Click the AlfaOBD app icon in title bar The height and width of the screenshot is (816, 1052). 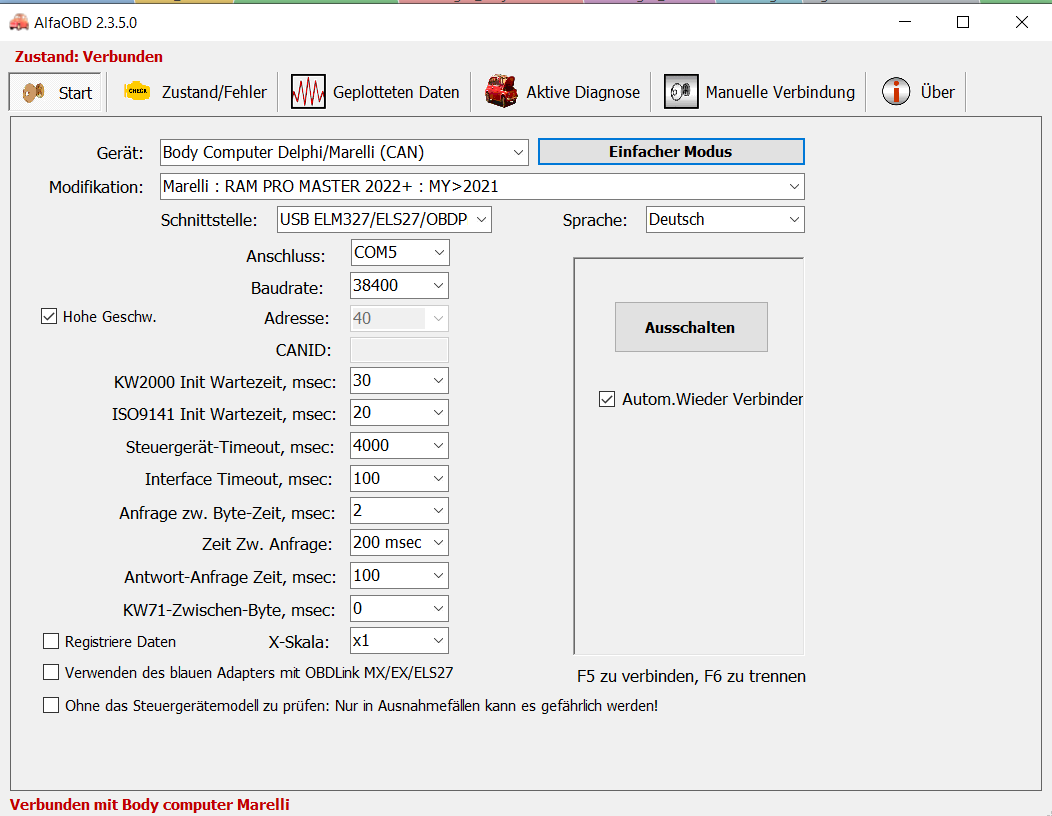click(19, 22)
